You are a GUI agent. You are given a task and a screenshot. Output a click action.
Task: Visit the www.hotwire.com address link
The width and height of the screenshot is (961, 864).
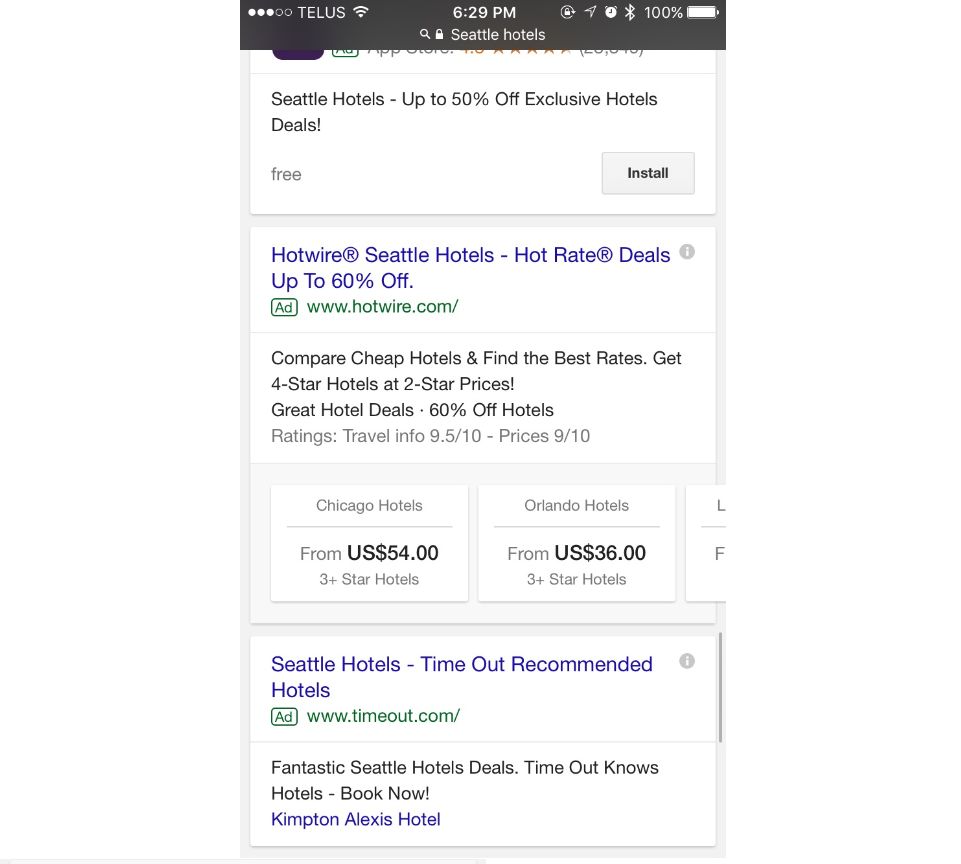(381, 307)
